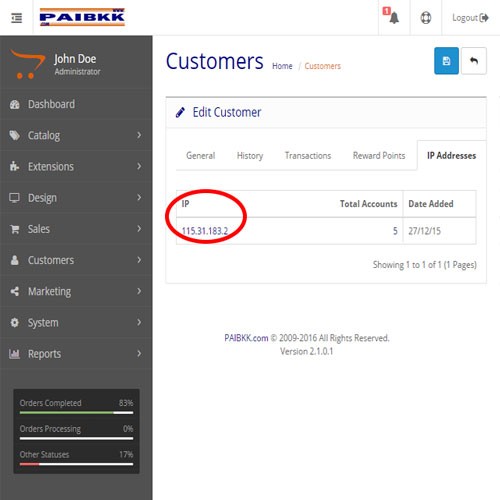Open the Transactions tab
This screenshot has height=500, width=500.
[308, 156]
